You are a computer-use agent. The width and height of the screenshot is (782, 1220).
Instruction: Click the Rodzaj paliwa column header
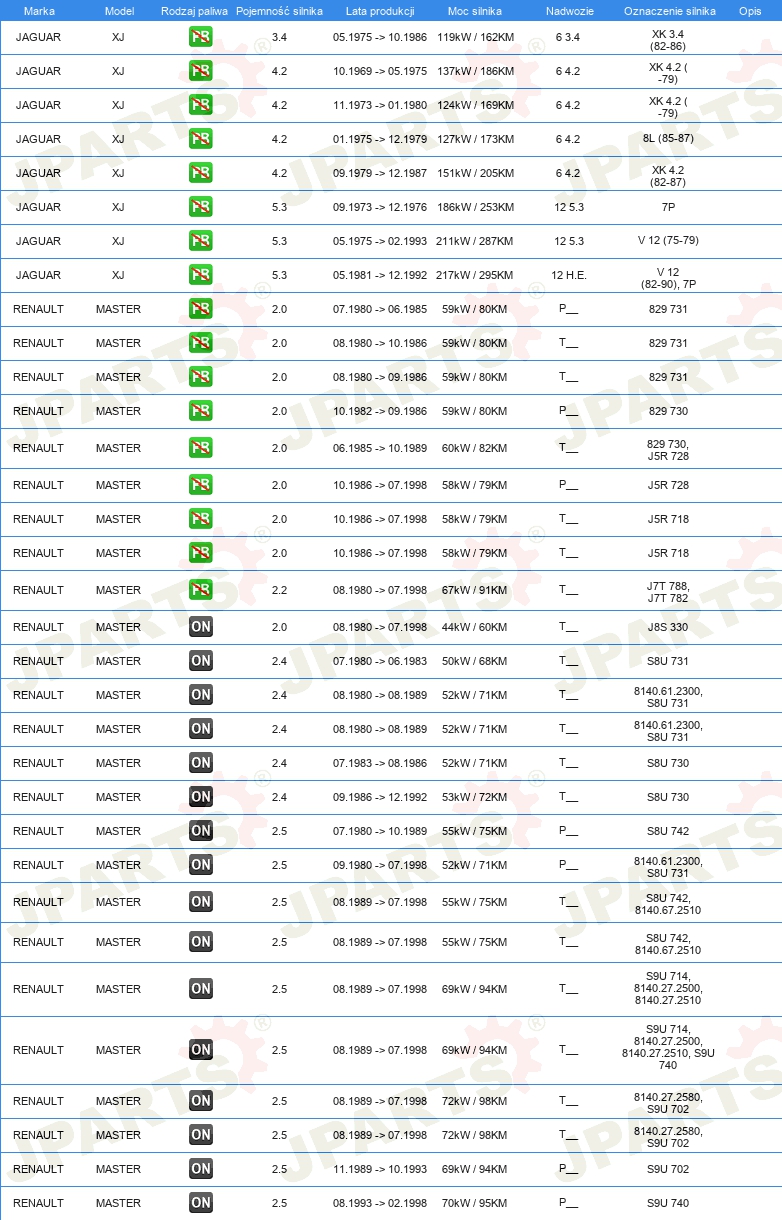tap(194, 11)
